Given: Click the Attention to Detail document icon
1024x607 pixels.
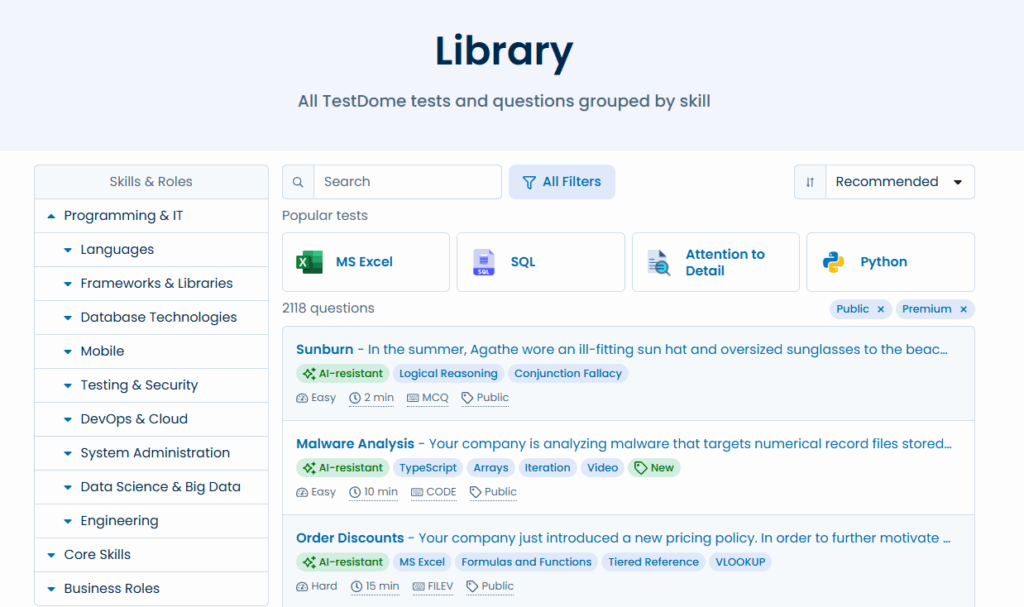Looking at the screenshot, I should click(x=658, y=263).
